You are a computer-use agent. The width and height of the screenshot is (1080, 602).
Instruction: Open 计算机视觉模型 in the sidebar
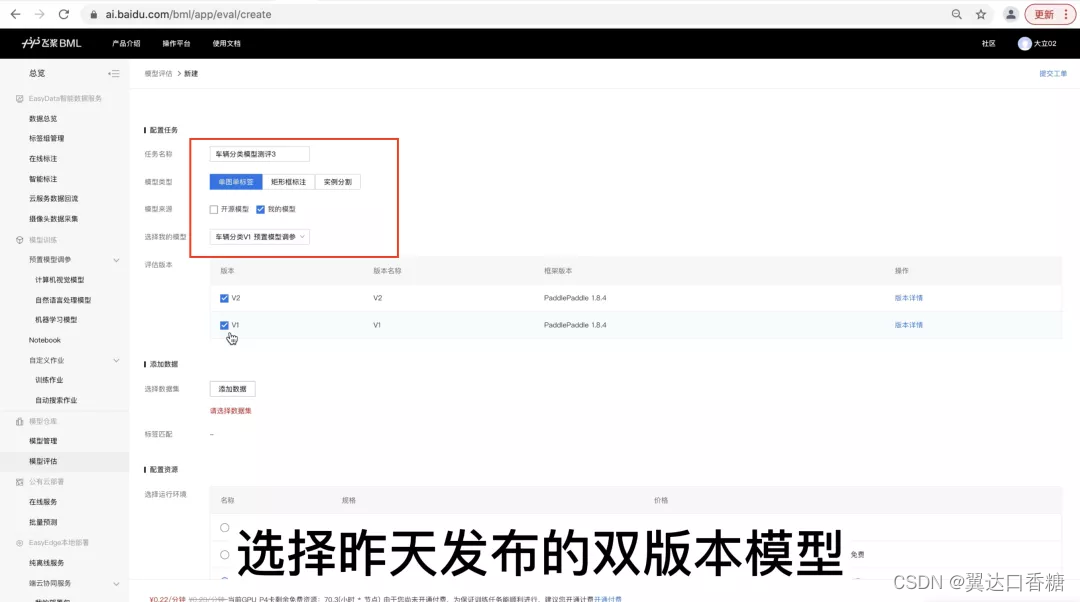click(x=59, y=280)
